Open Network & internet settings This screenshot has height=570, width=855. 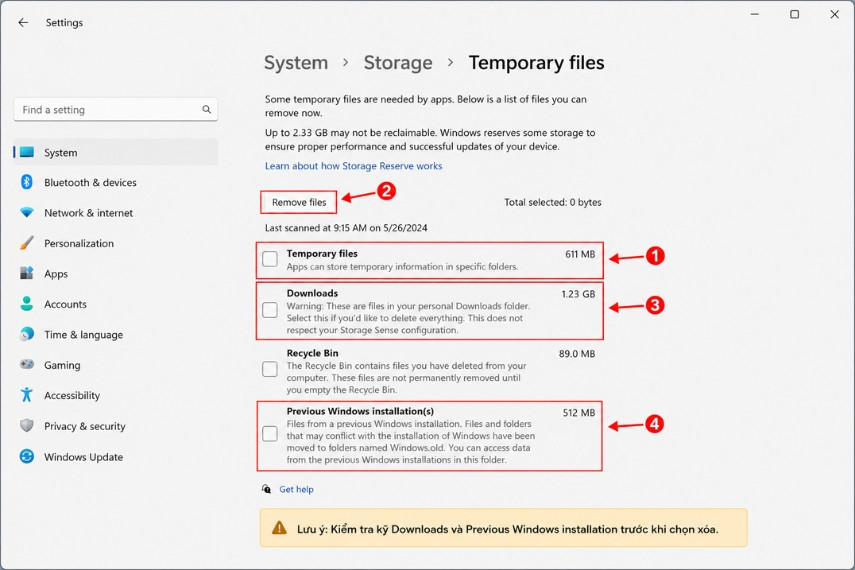[x=116, y=213]
